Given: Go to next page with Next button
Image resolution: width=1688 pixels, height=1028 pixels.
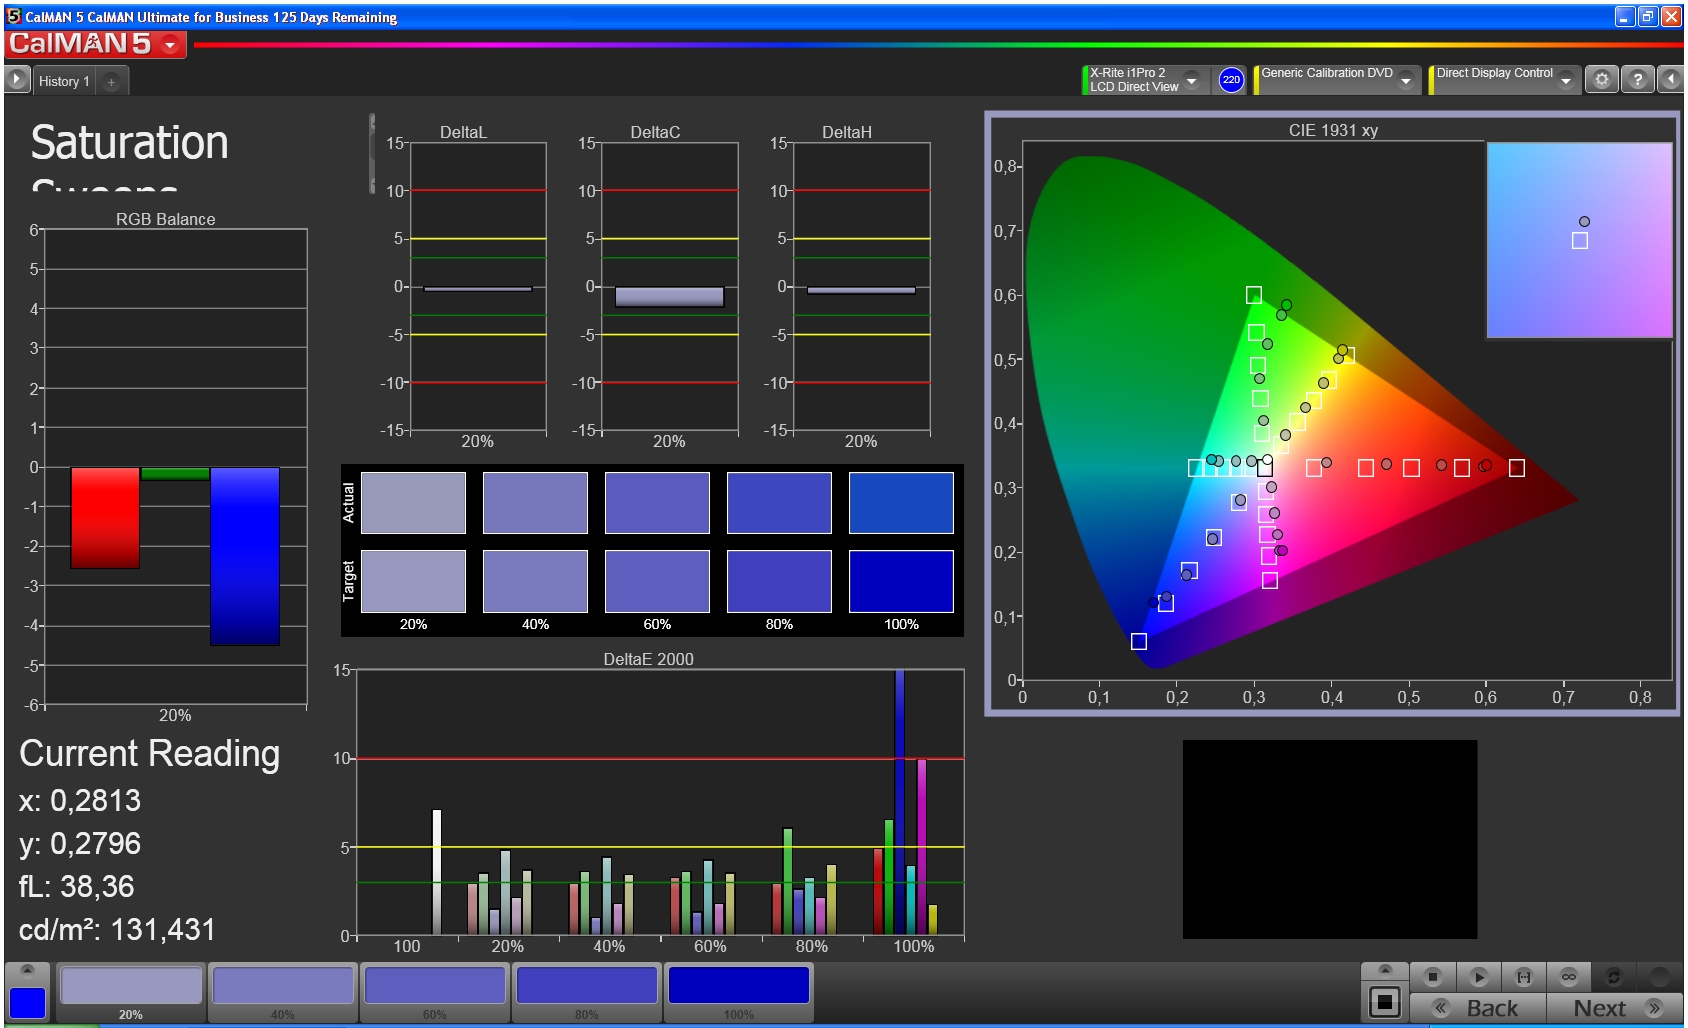Looking at the screenshot, I should click(x=1615, y=1008).
